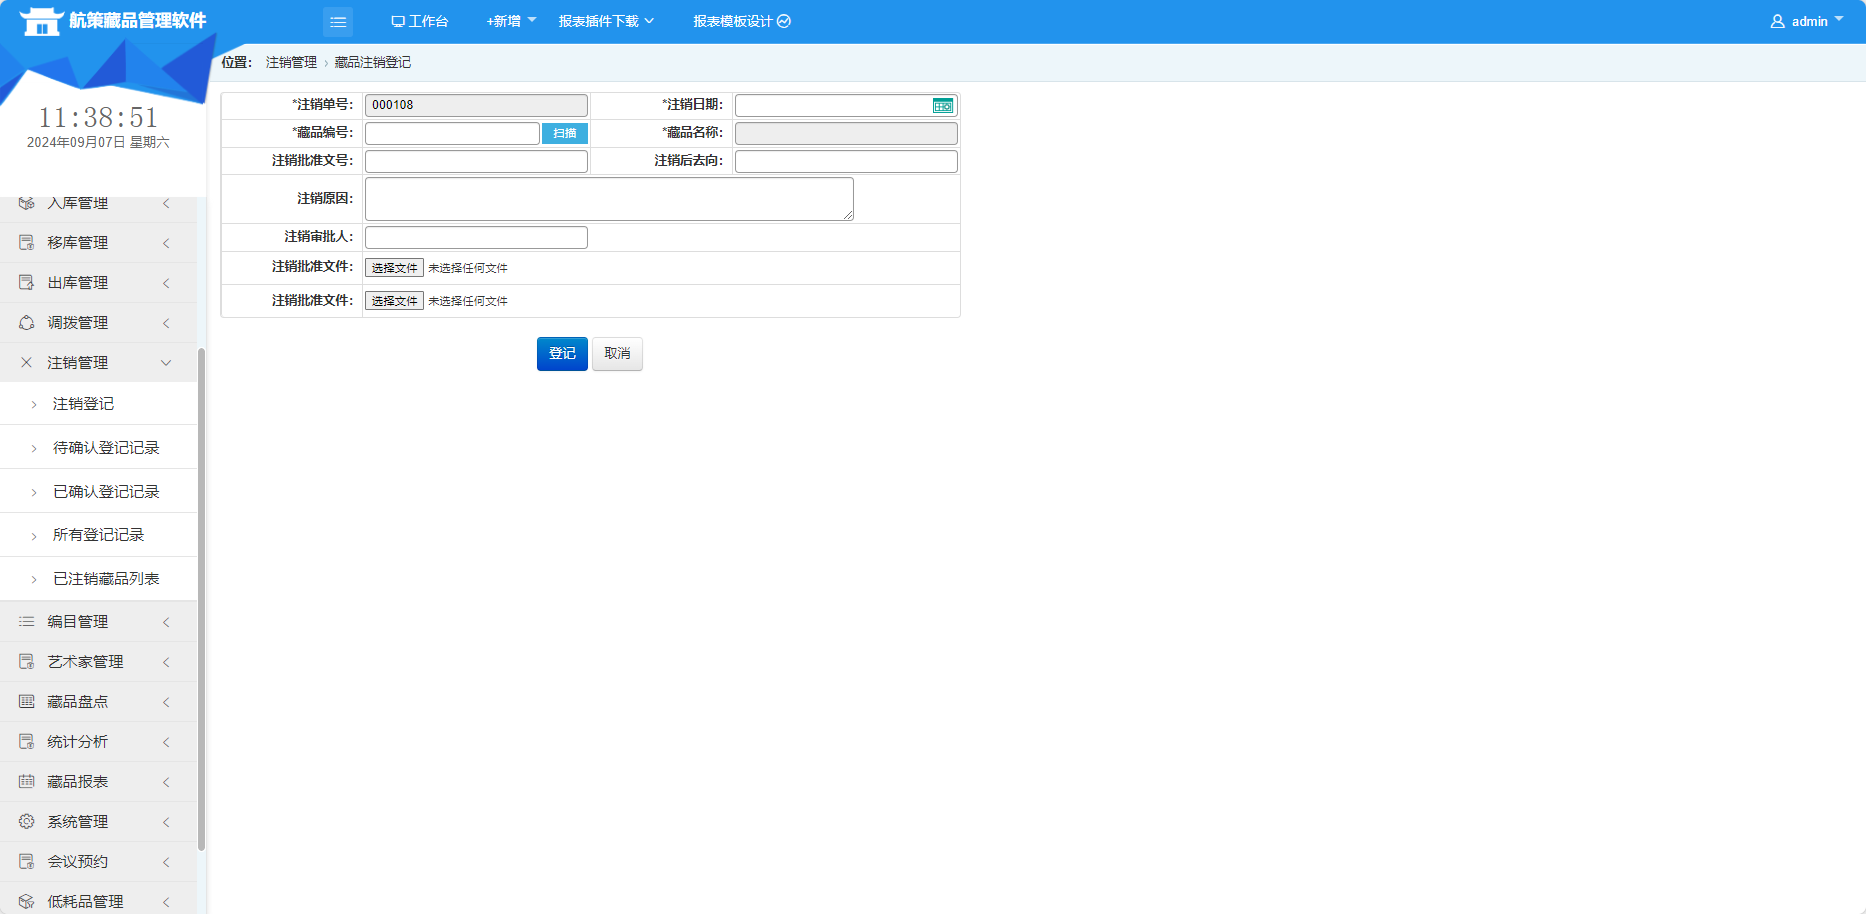
Task: Click the 移库管理 sidebar icon
Action: 27,243
